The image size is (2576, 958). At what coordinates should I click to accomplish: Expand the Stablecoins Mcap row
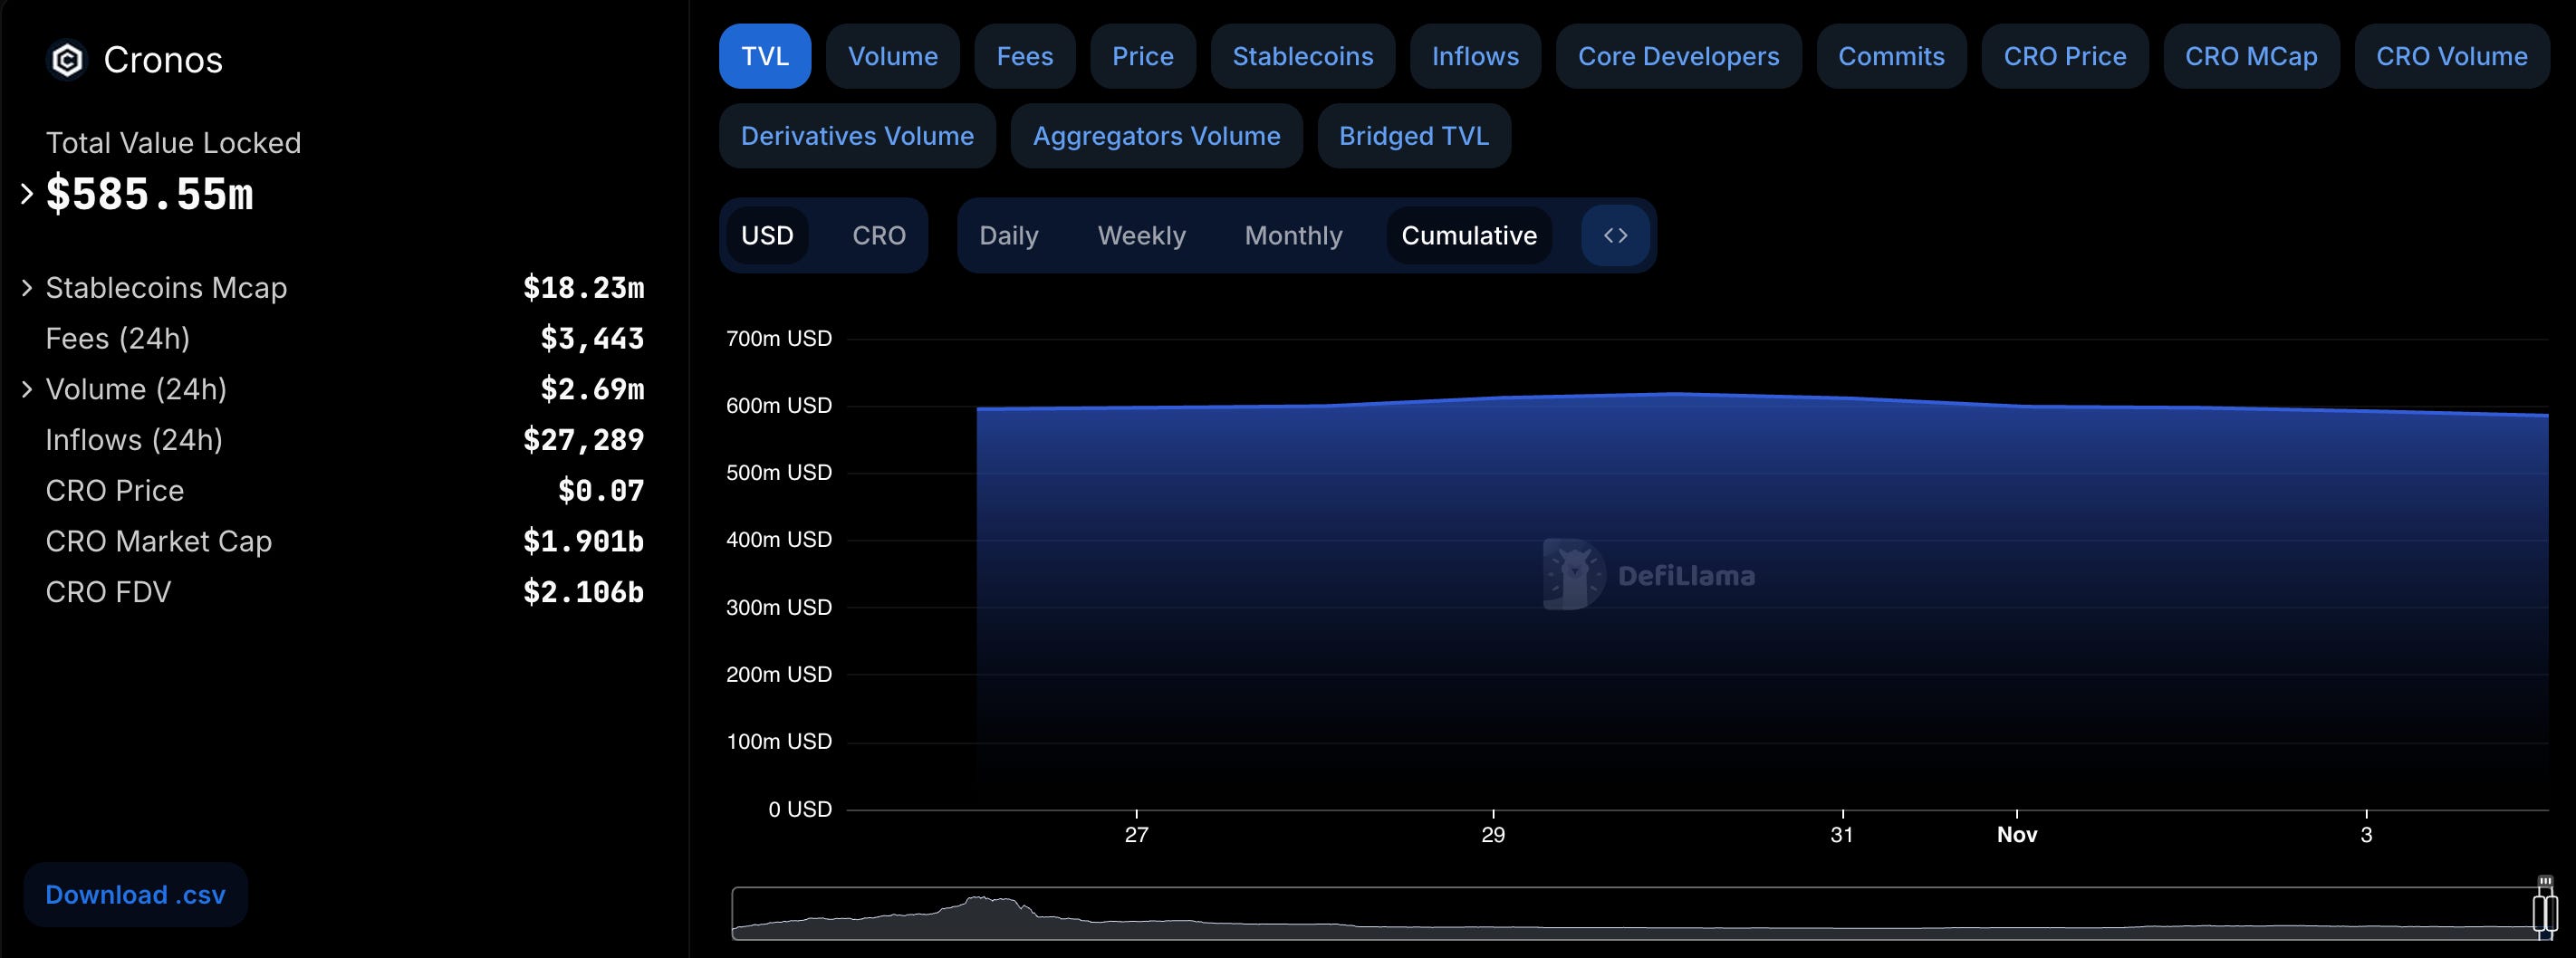point(27,288)
